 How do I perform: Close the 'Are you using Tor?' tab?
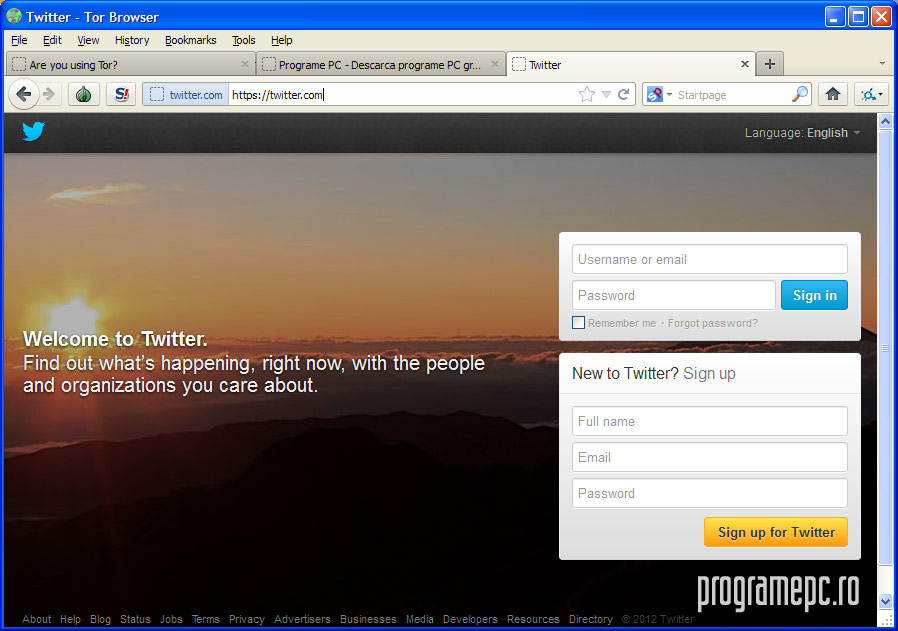coord(245,64)
